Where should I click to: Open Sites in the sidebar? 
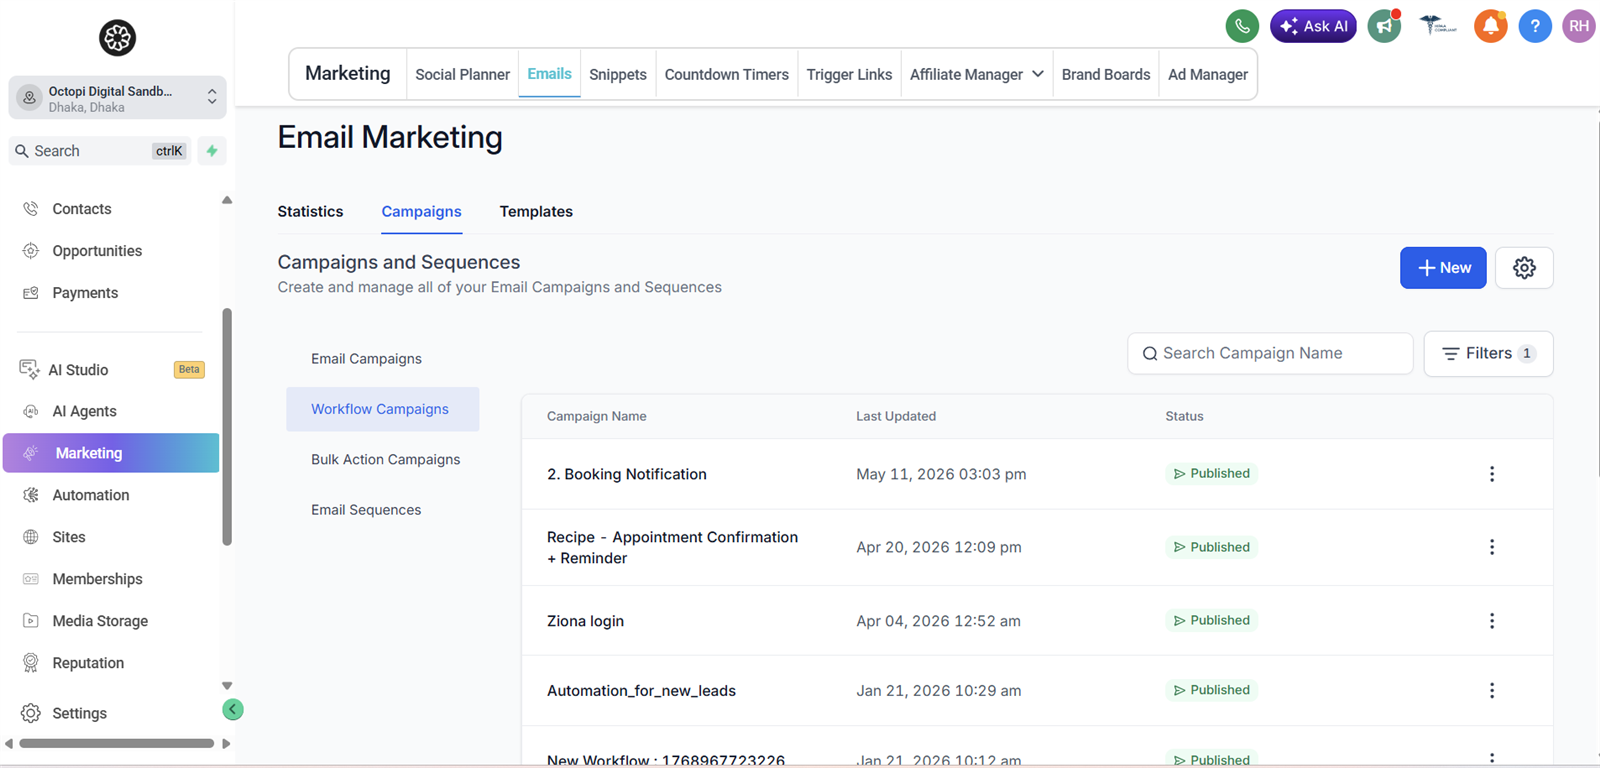click(69, 537)
